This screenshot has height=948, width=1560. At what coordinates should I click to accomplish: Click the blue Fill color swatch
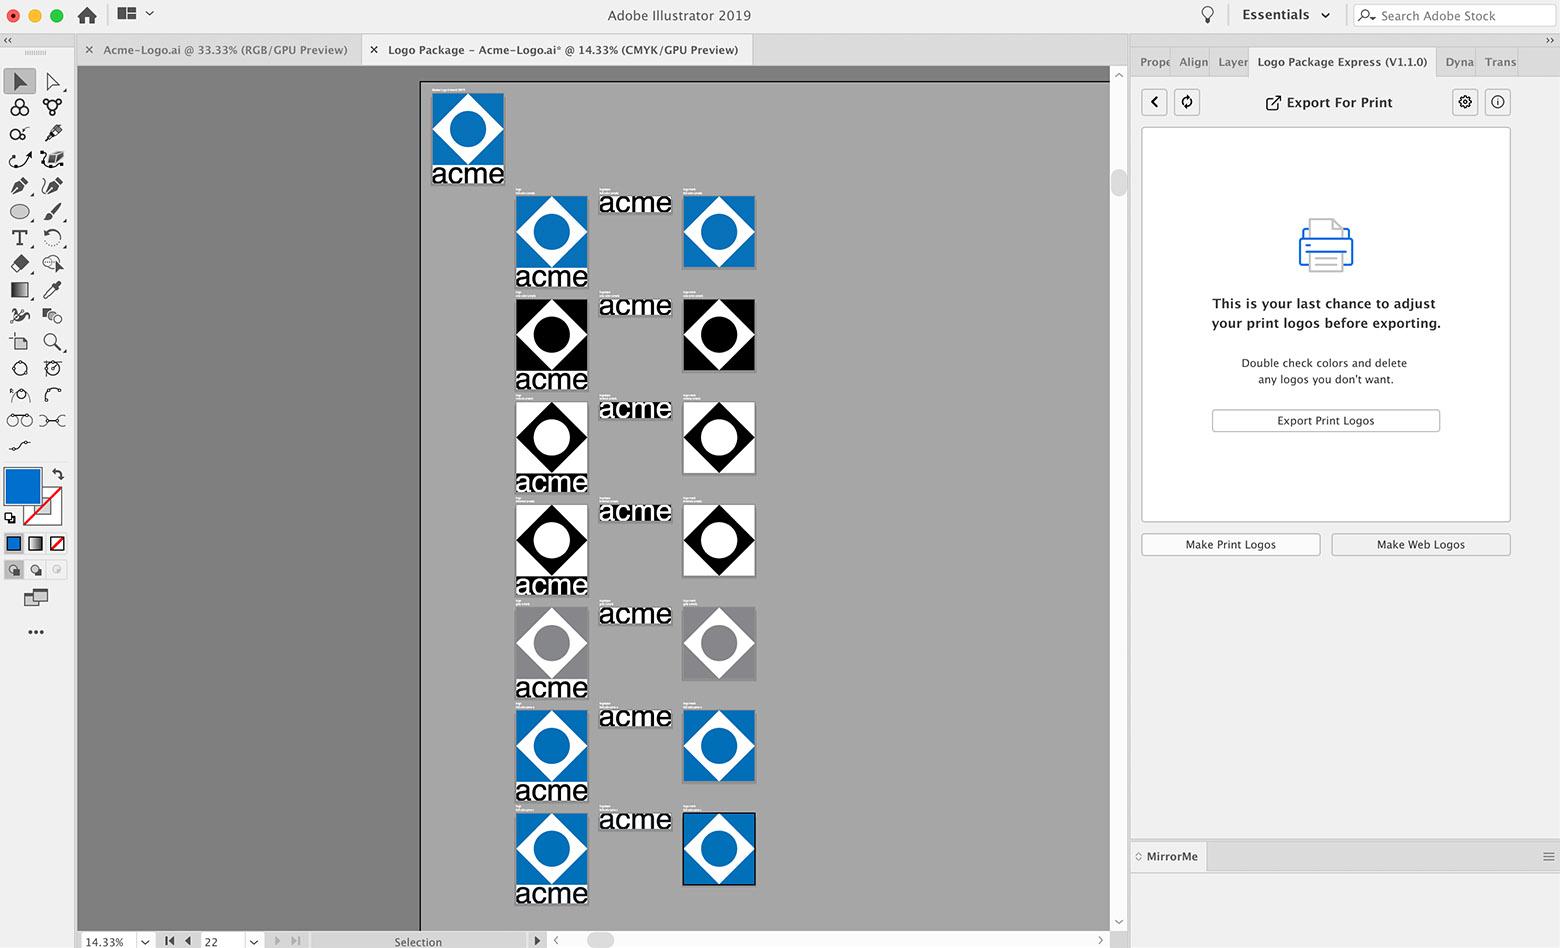click(x=23, y=486)
